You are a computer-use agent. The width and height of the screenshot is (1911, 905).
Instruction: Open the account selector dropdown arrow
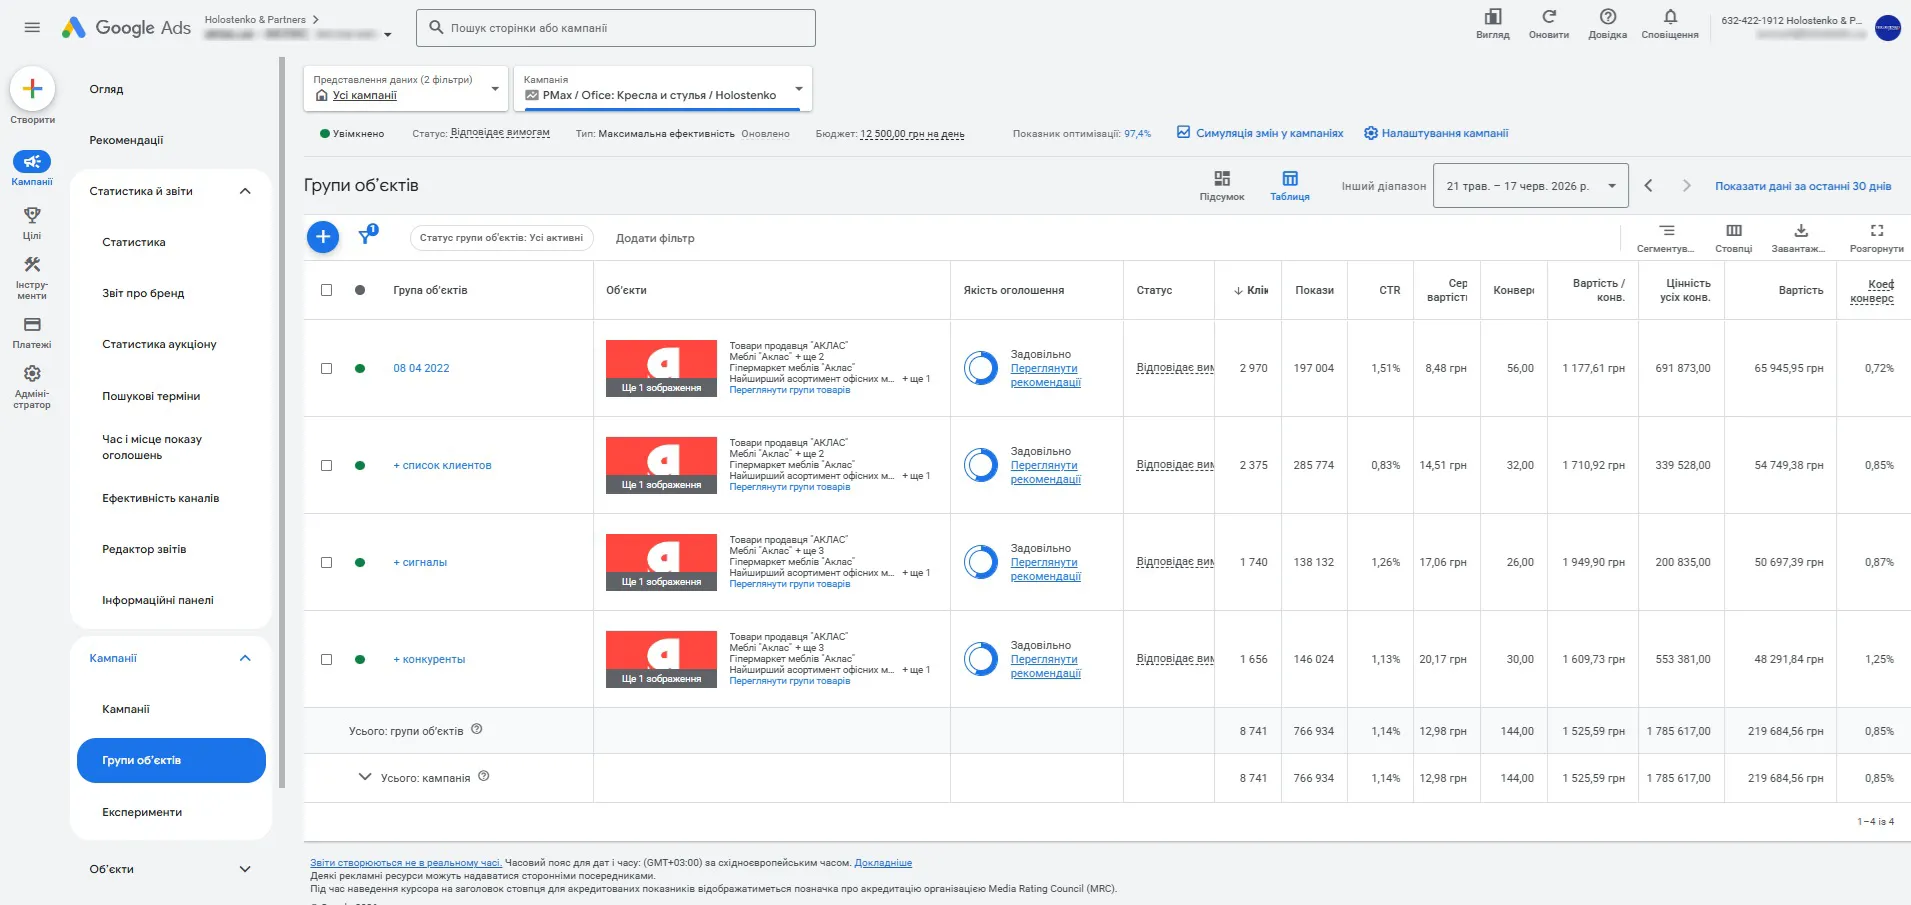(x=388, y=35)
